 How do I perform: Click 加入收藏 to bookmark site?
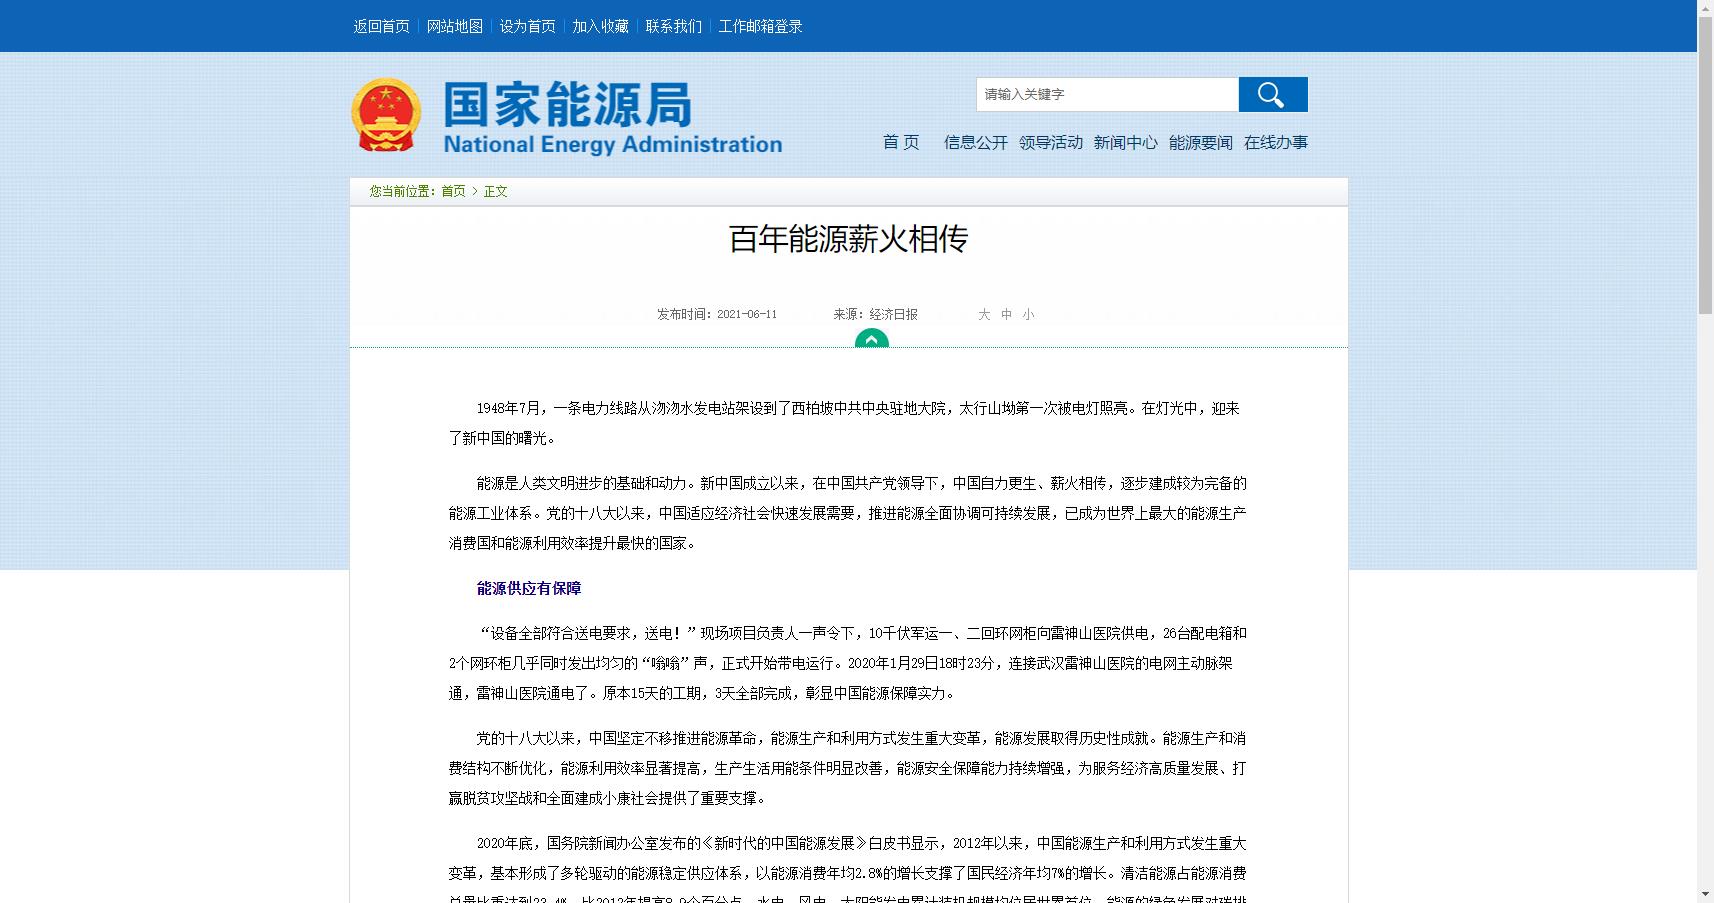[x=600, y=27]
